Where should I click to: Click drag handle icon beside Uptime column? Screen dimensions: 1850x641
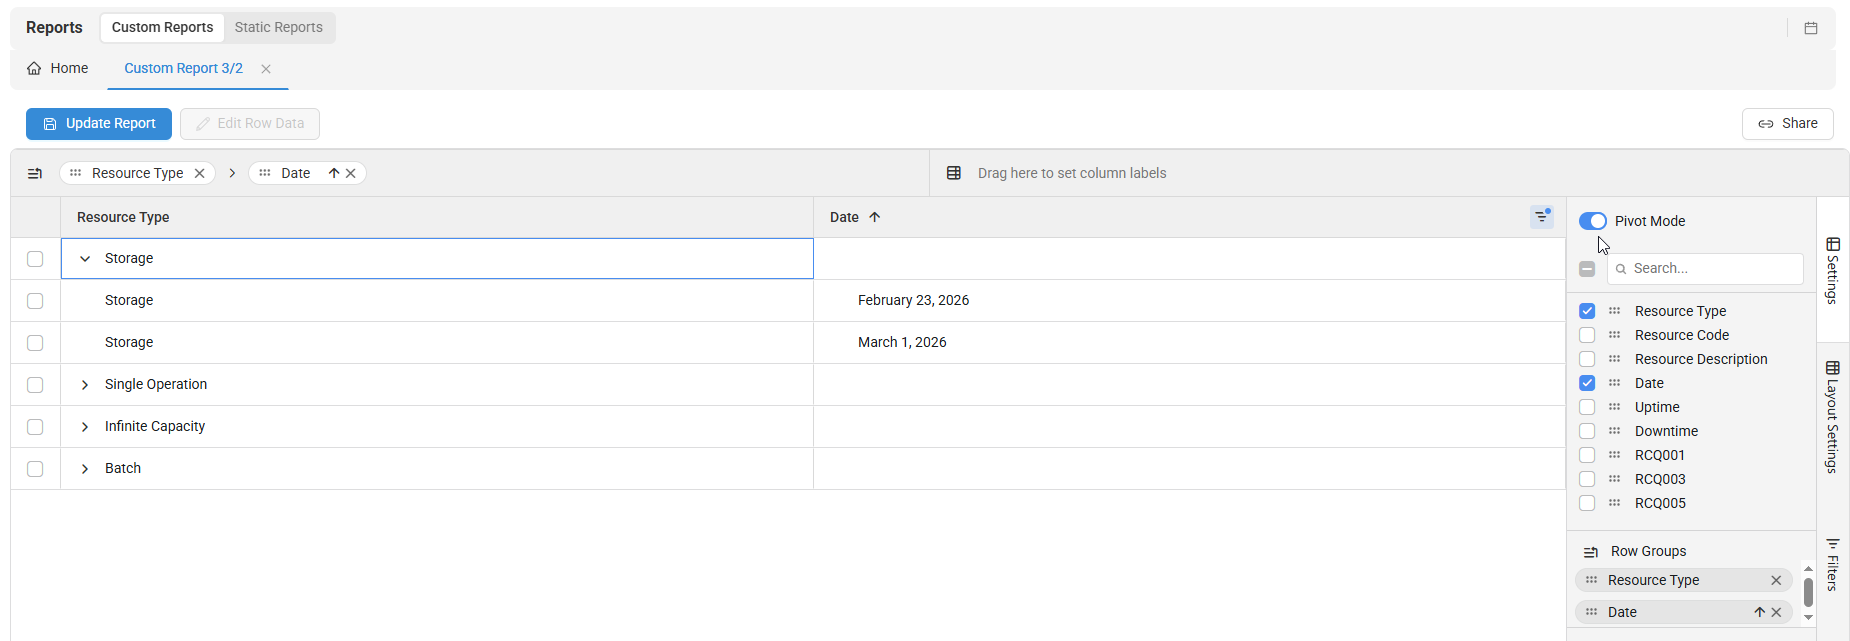tap(1614, 407)
